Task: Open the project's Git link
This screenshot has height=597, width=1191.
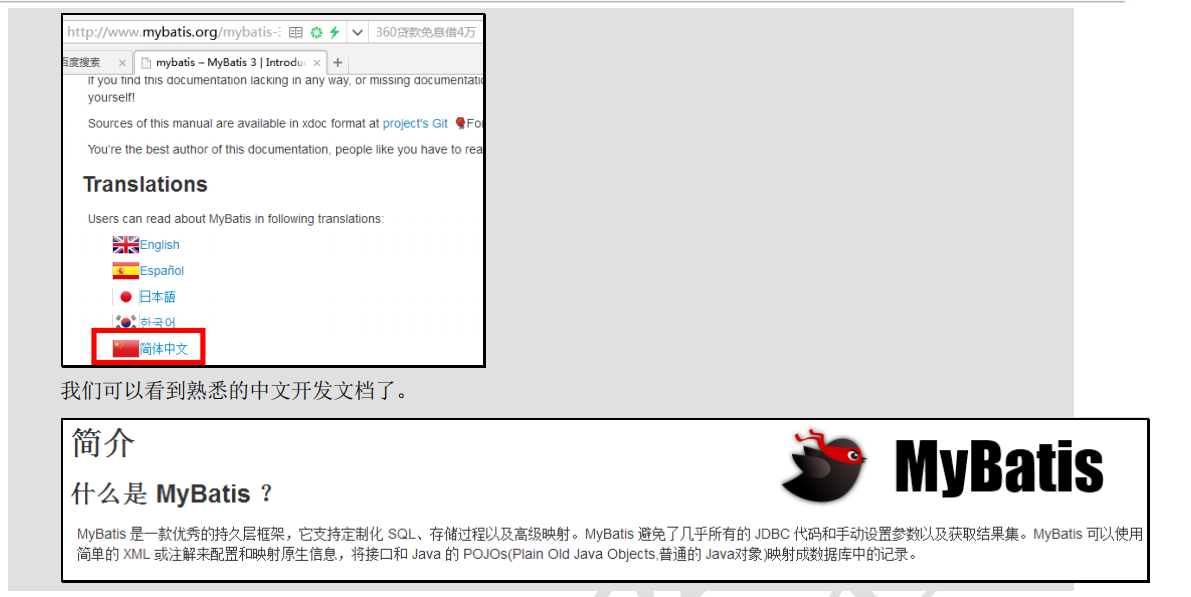Action: click(415, 123)
